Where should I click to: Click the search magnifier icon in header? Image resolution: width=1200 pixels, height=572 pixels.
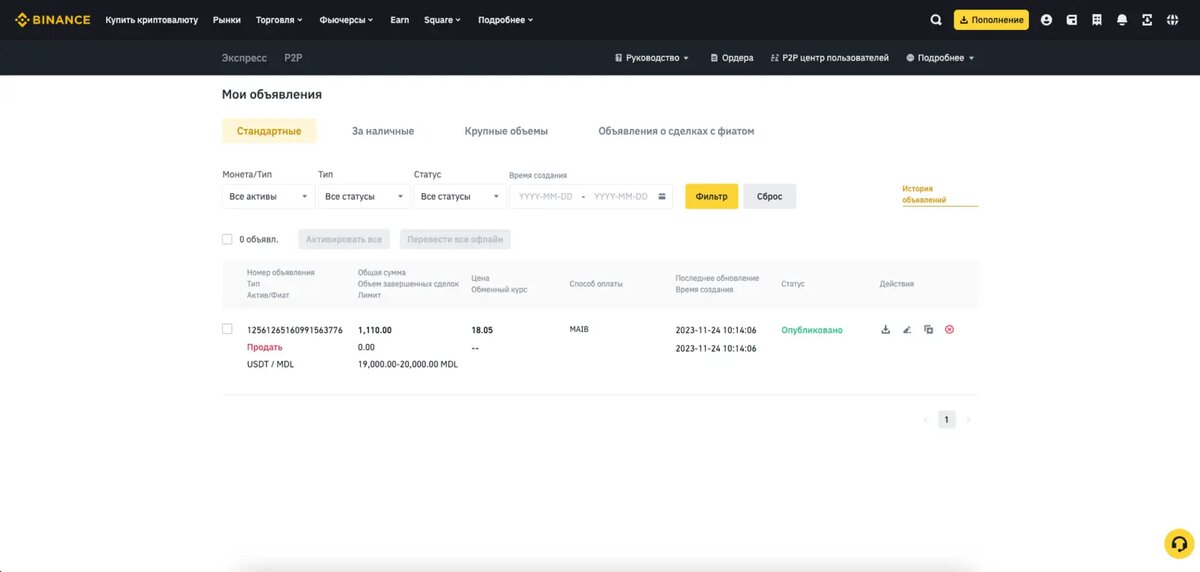point(936,20)
